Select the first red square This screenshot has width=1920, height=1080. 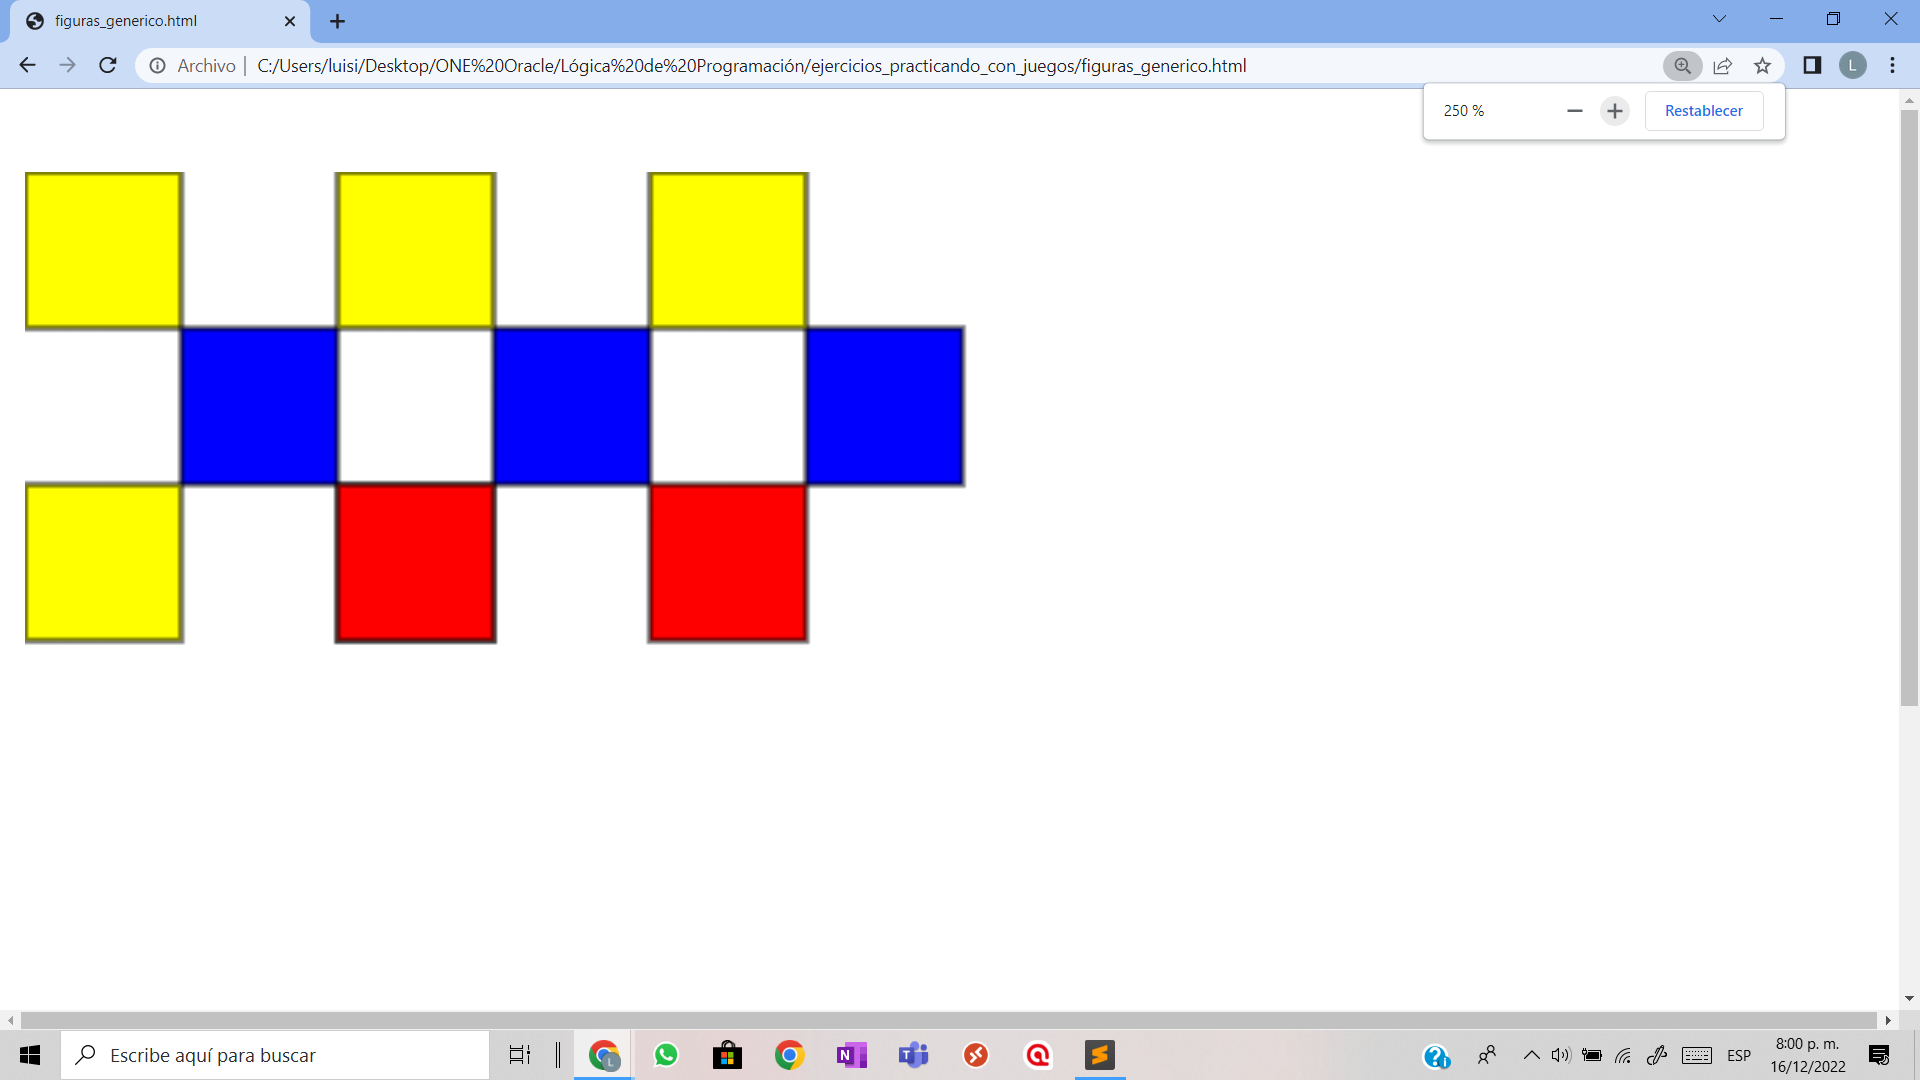(x=416, y=563)
